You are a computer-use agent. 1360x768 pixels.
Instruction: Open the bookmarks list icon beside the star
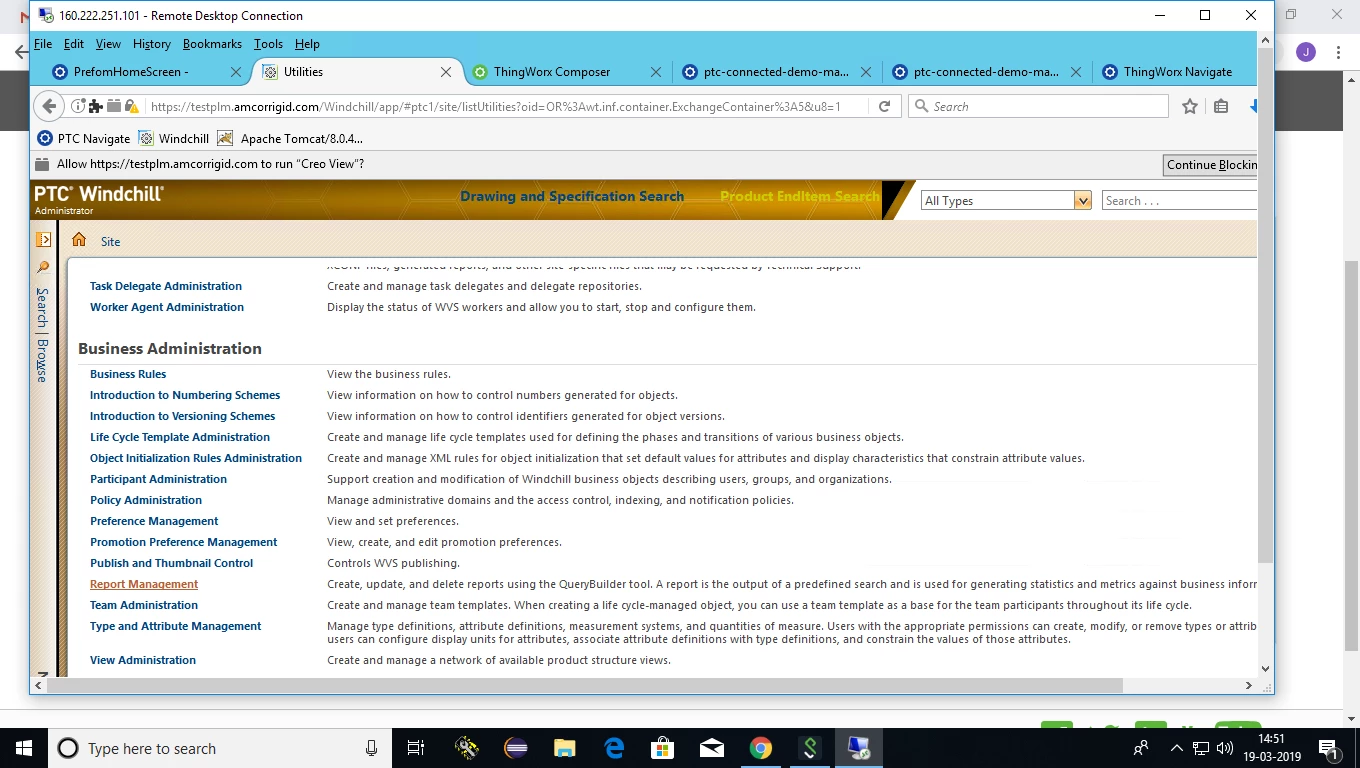[x=1221, y=106]
